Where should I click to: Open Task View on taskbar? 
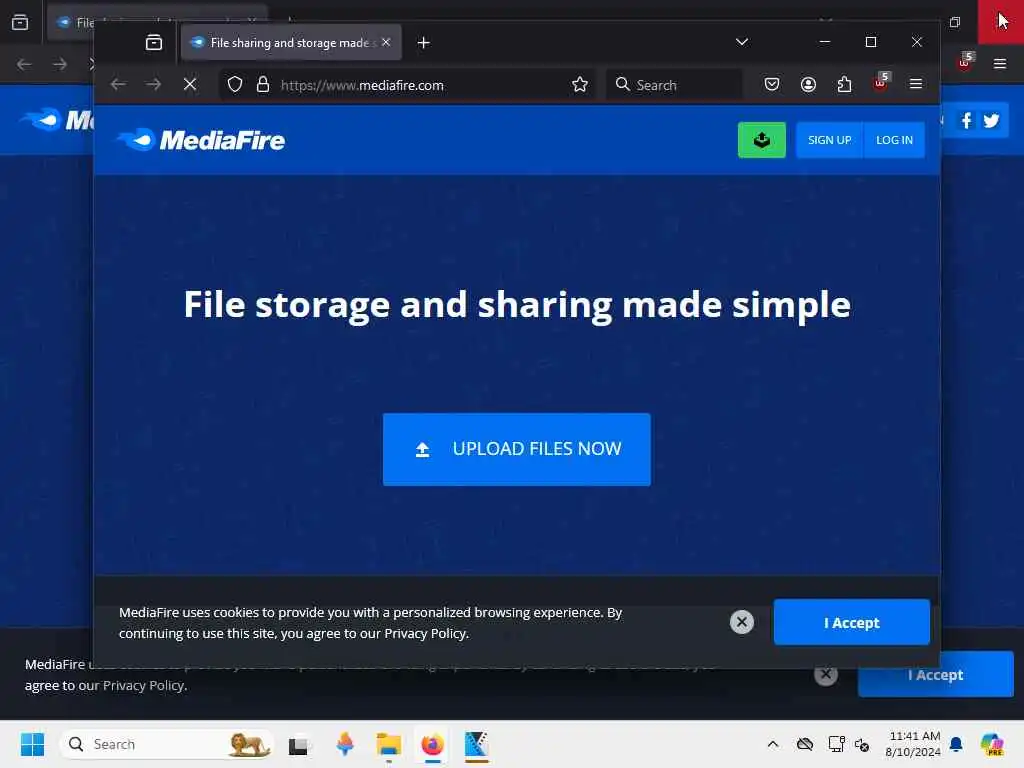[x=299, y=744]
